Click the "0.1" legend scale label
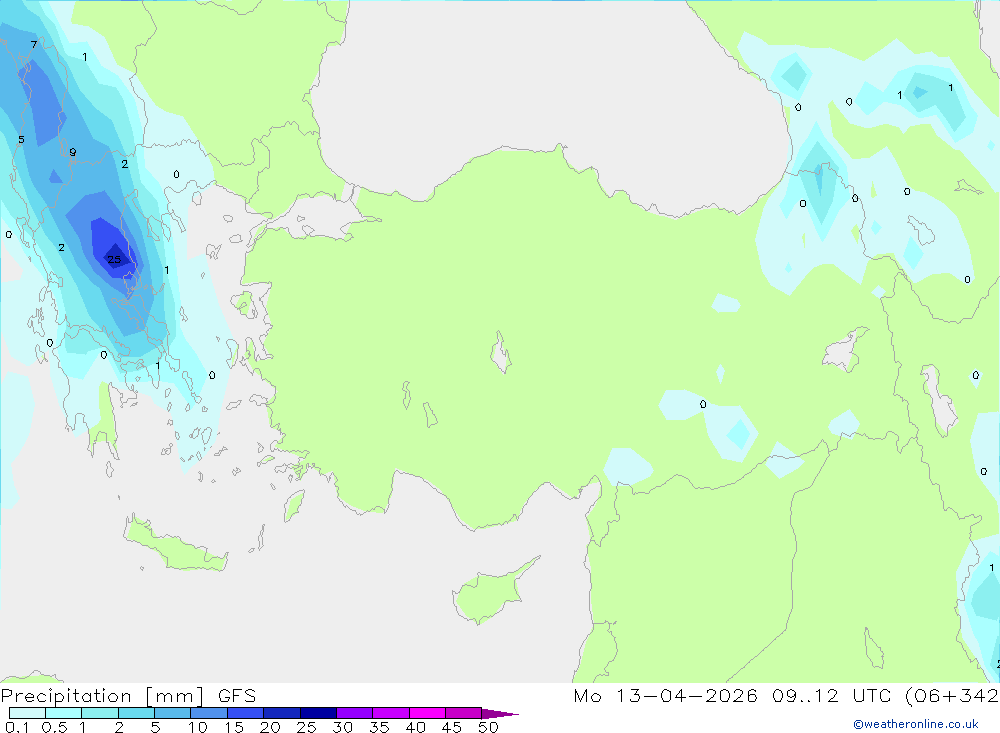Viewport: 1000px width, 733px height. click(x=17, y=727)
